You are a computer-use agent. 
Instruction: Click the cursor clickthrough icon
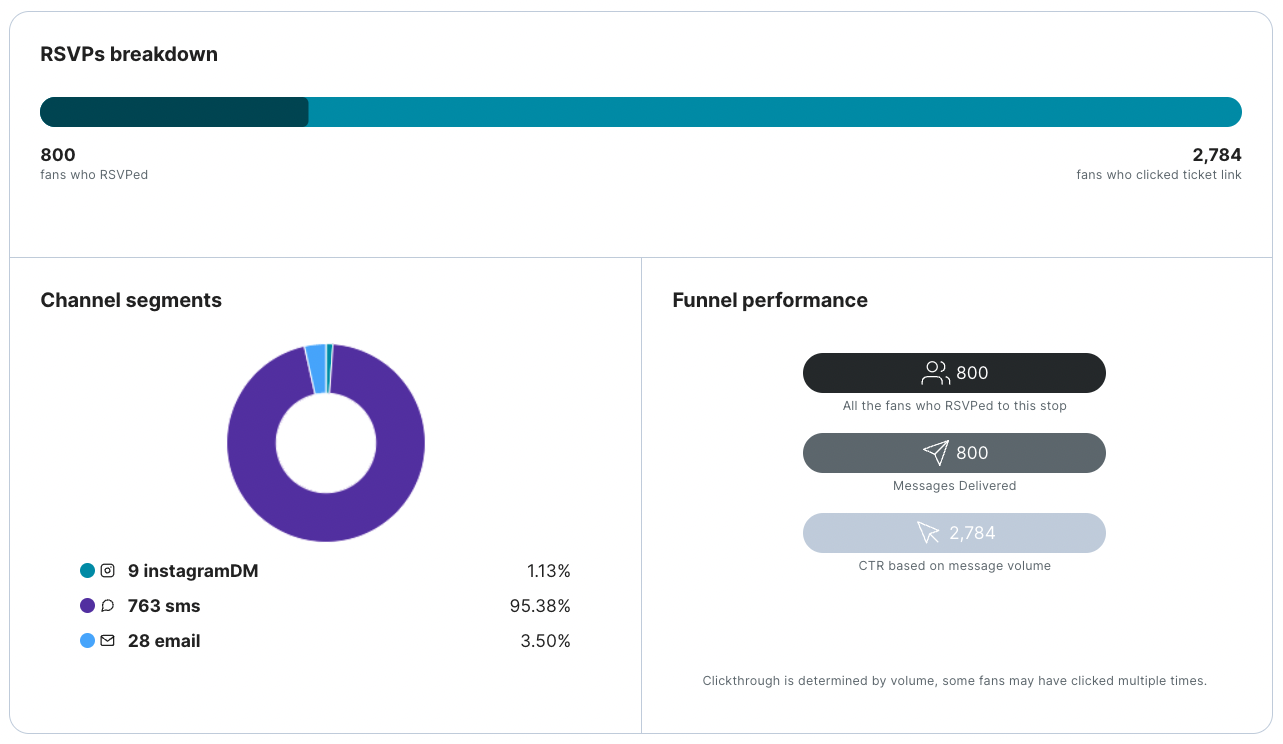928,533
